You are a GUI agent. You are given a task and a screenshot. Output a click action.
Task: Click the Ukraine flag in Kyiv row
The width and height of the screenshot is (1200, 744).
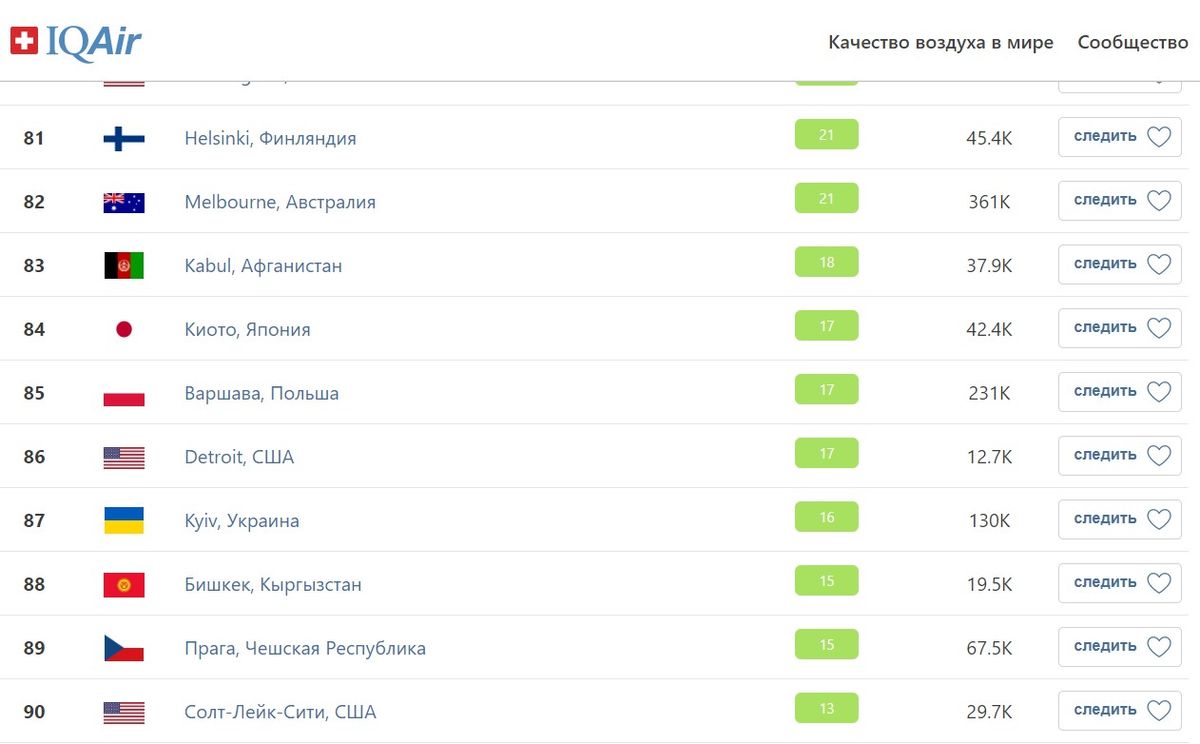[x=124, y=520]
